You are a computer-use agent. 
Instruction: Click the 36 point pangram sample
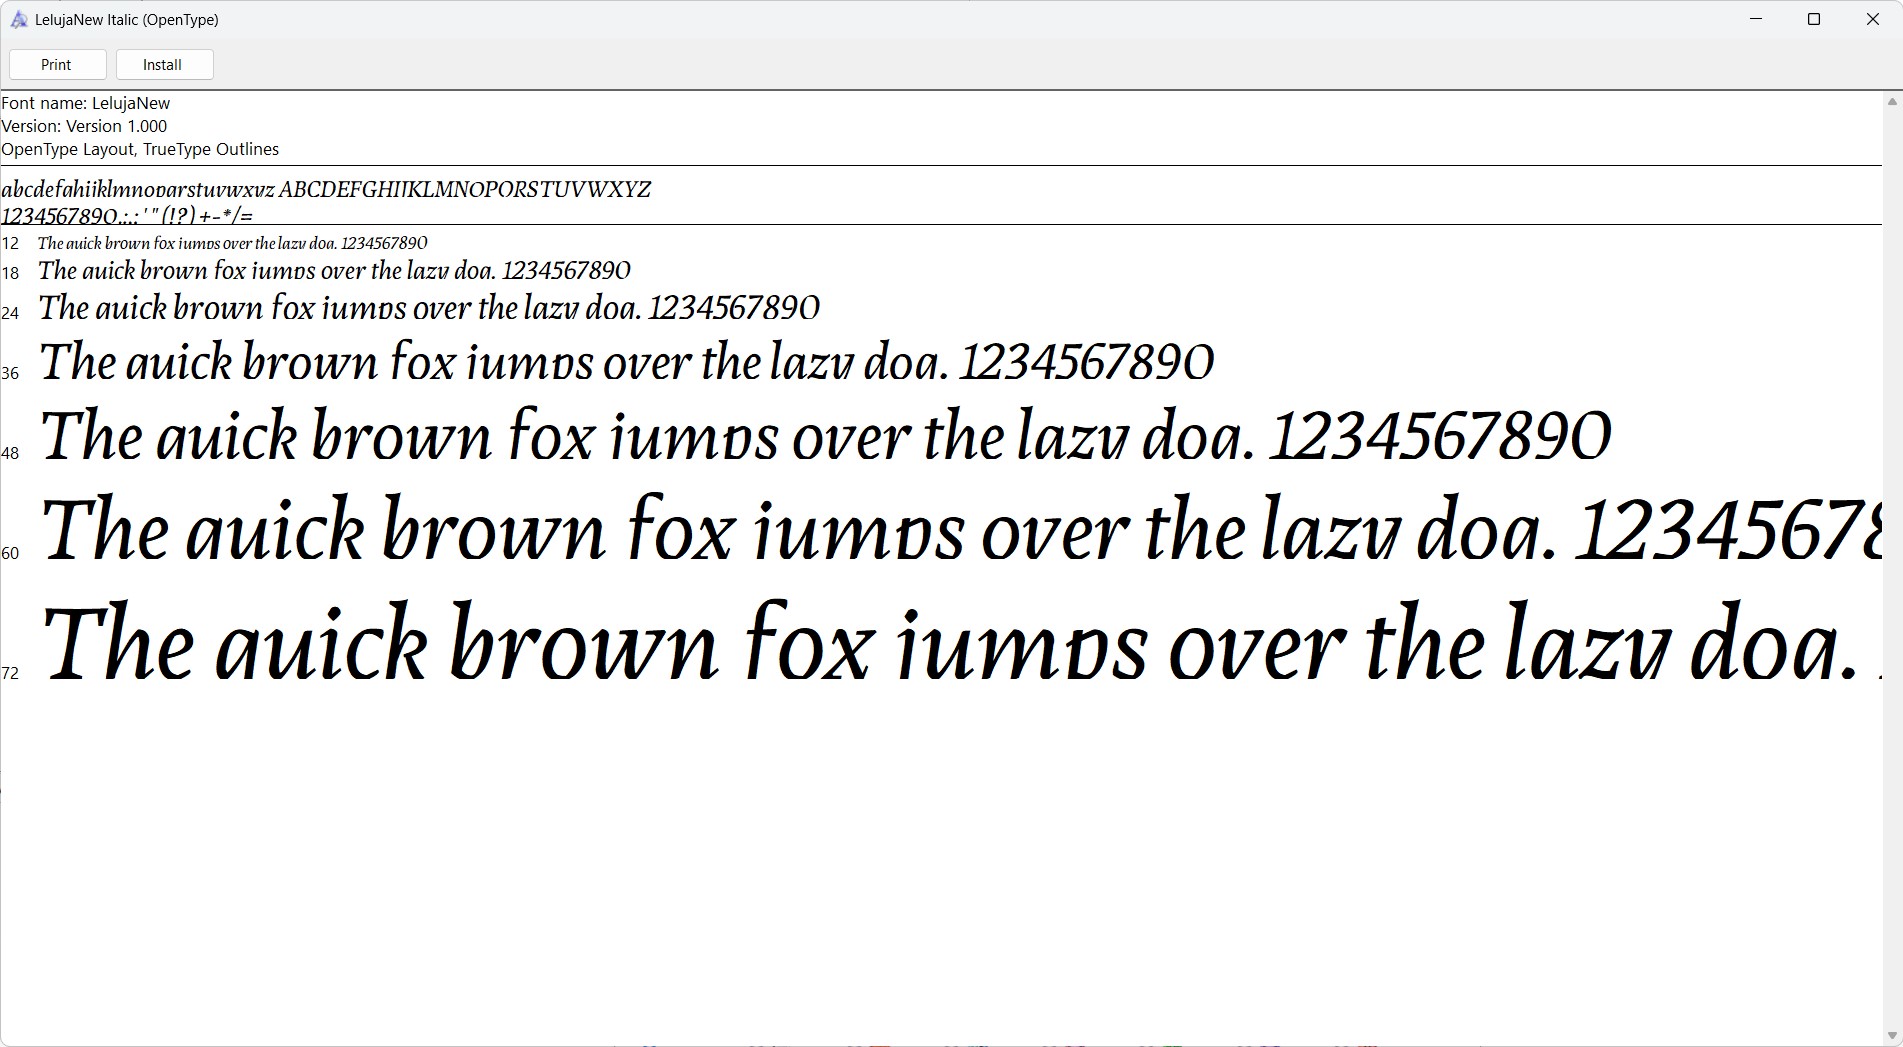tap(627, 361)
